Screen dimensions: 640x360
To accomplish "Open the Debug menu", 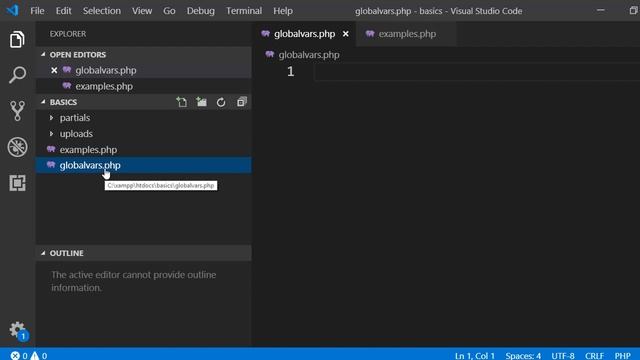I will tap(200, 11).
